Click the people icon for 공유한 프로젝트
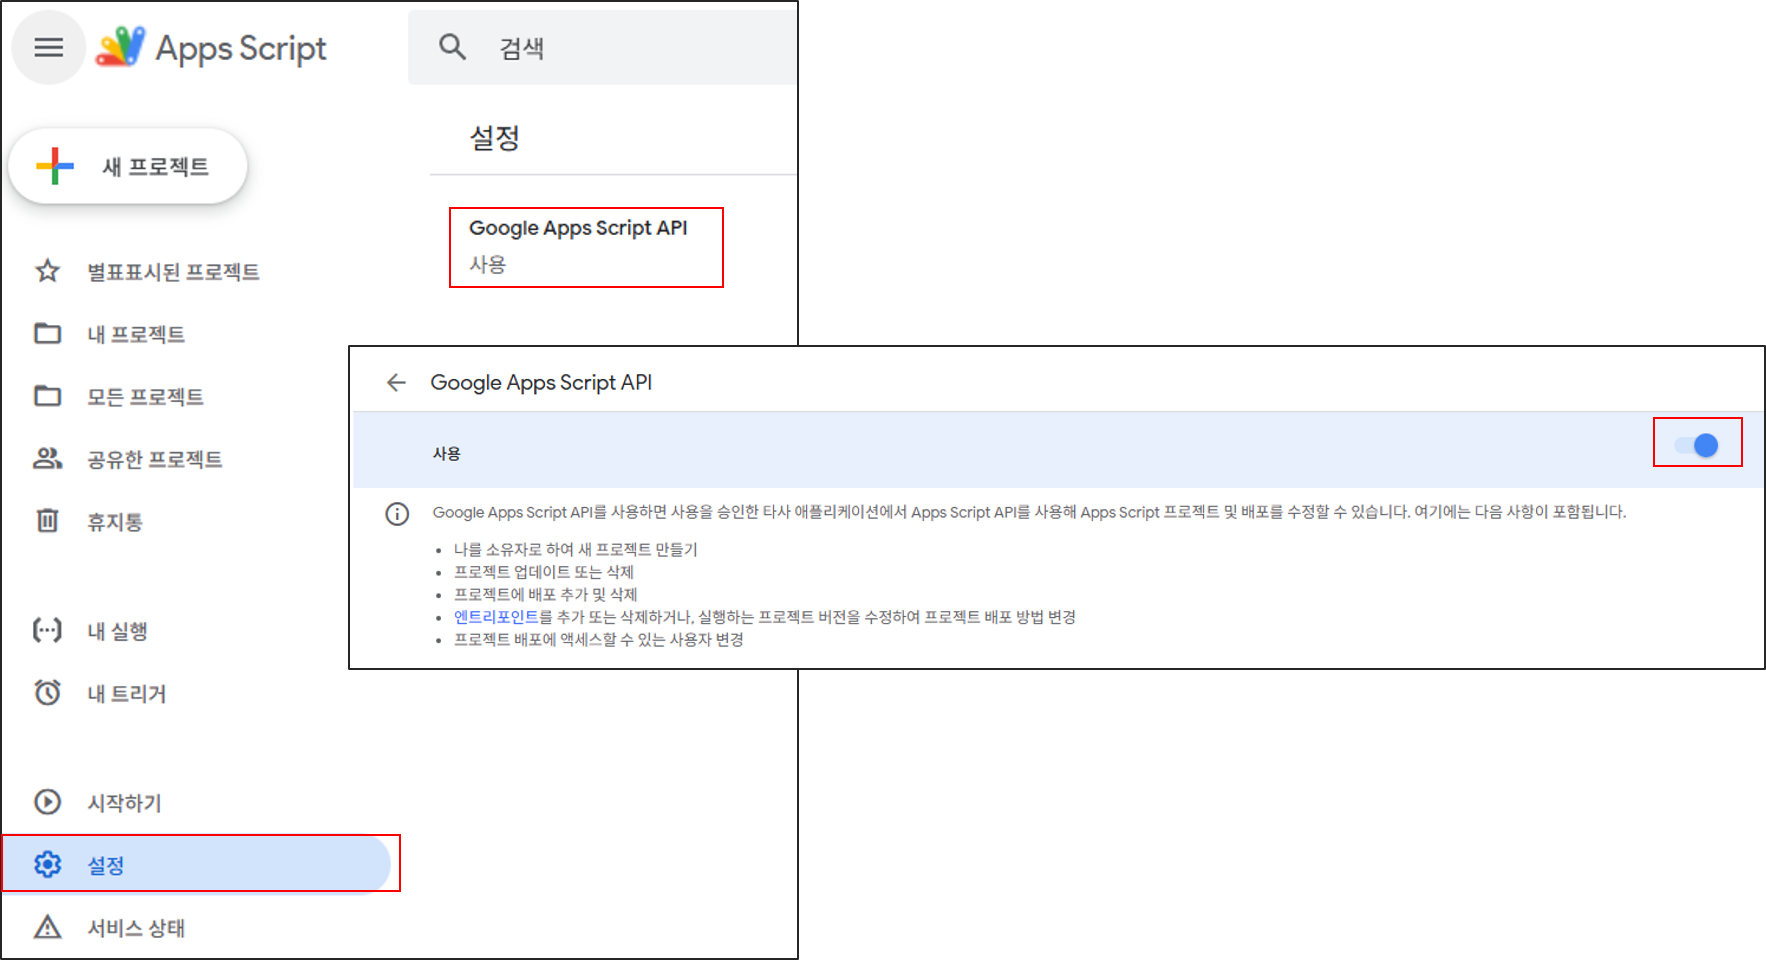This screenshot has height=960, width=1766. [47, 458]
